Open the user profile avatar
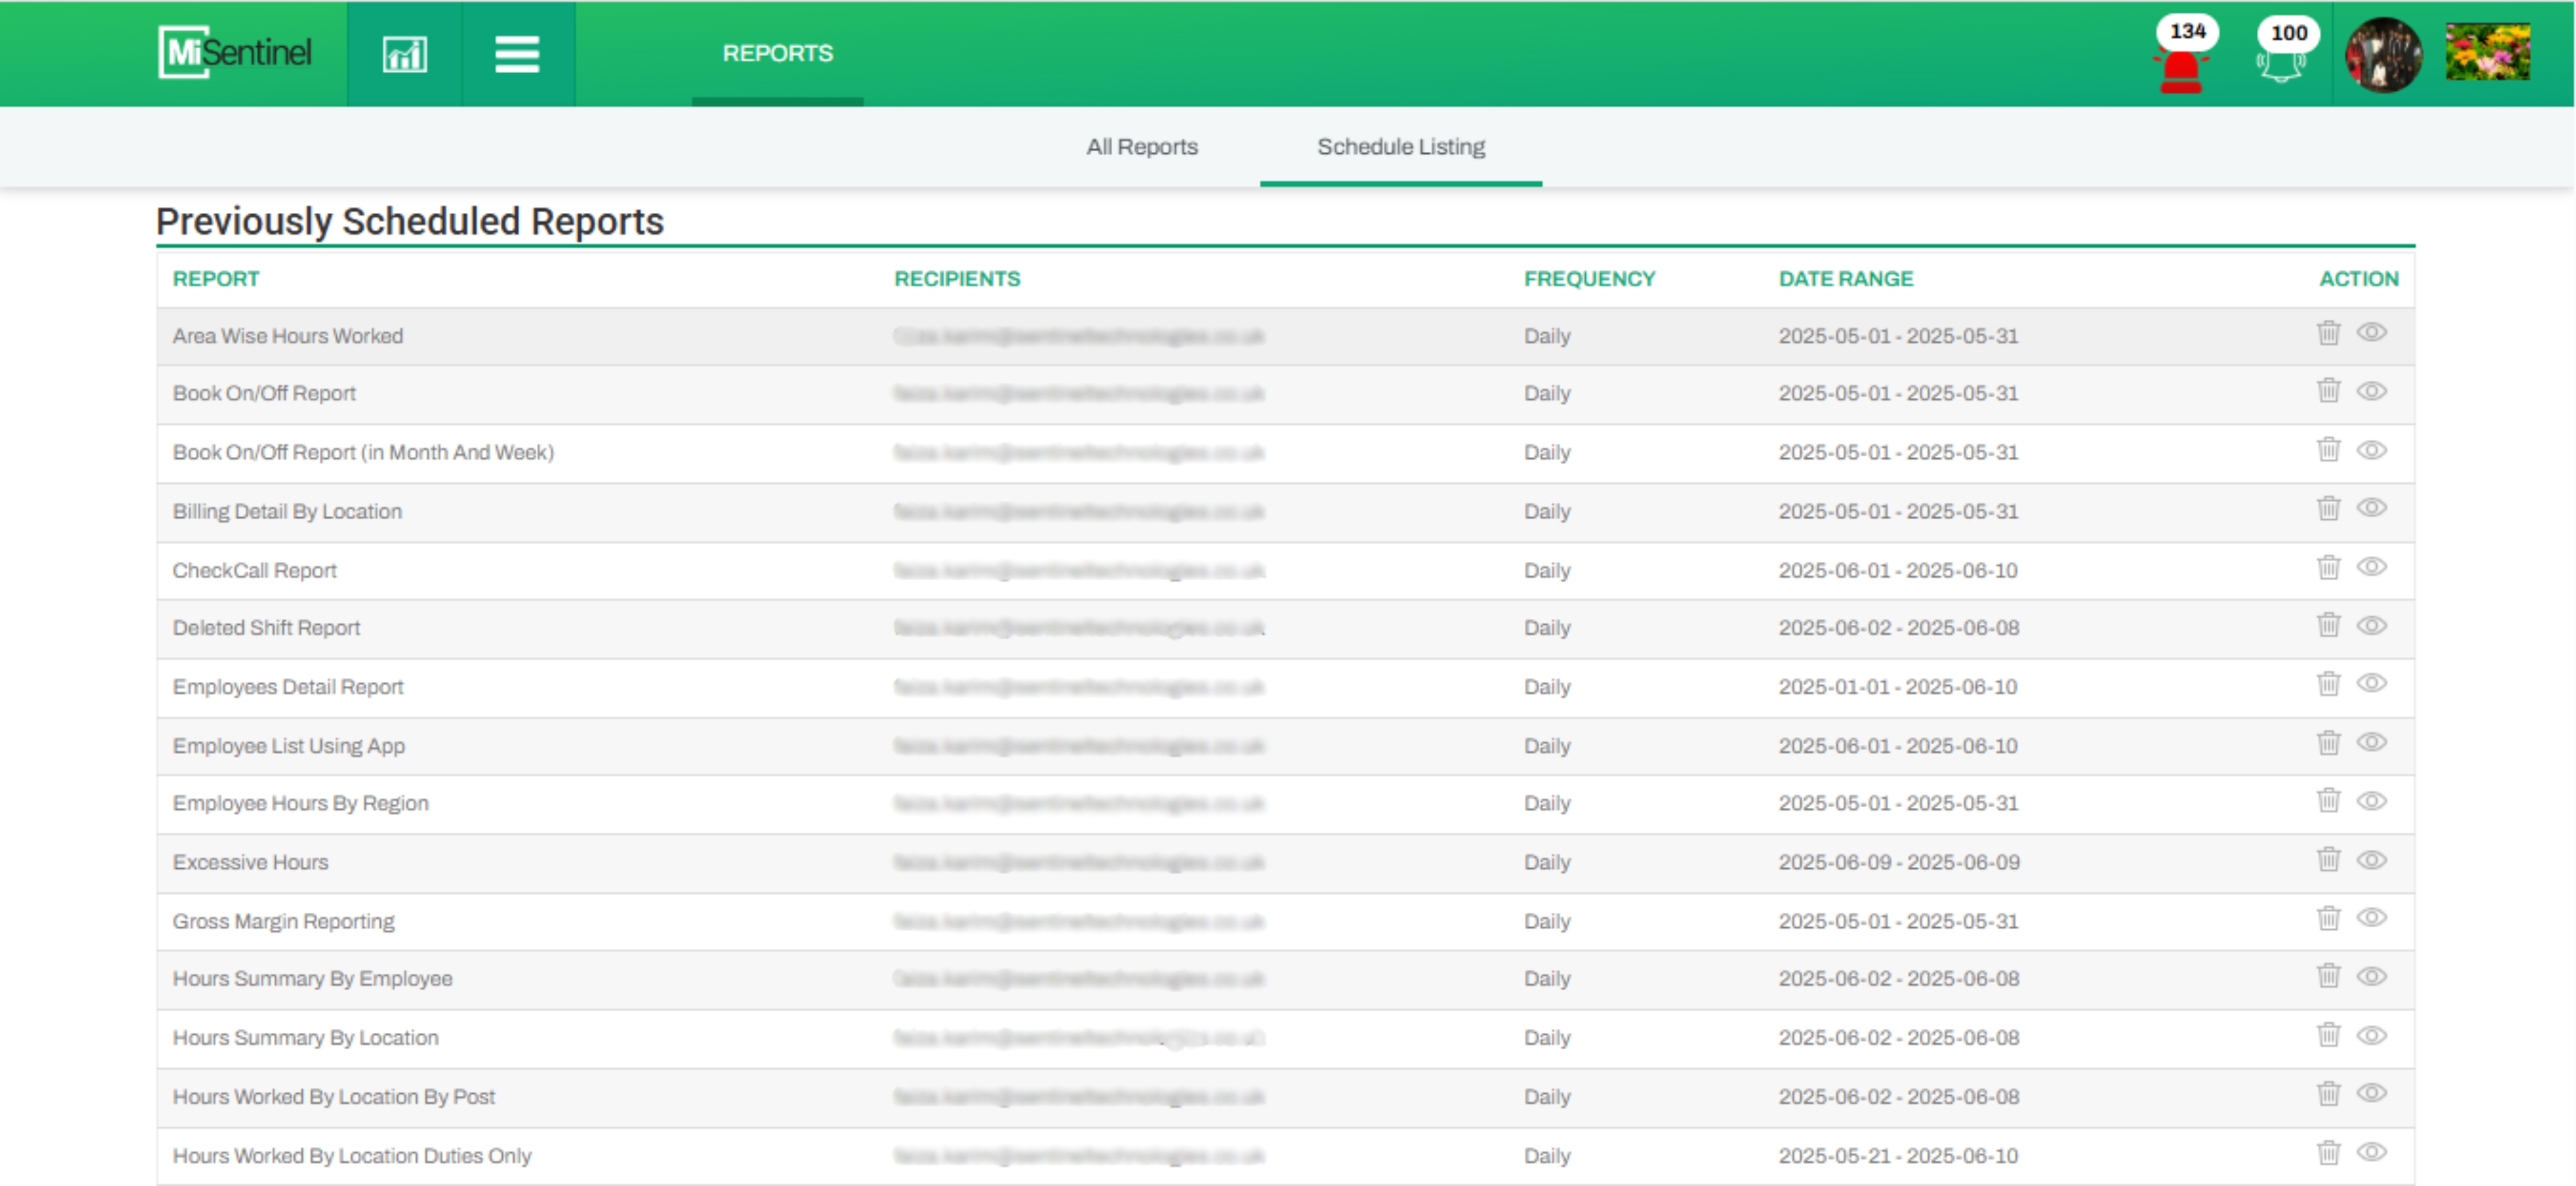The image size is (2576, 1186). [2383, 54]
